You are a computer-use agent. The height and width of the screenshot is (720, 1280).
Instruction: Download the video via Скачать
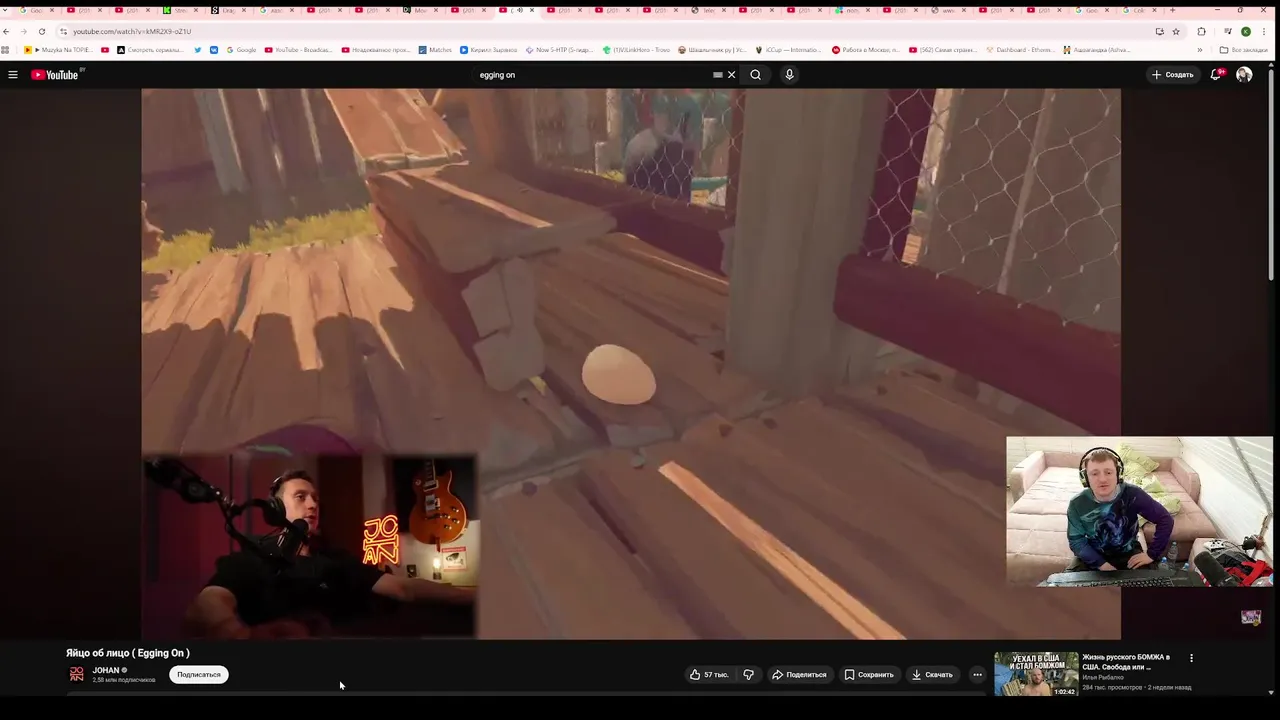pyautogui.click(x=932, y=675)
